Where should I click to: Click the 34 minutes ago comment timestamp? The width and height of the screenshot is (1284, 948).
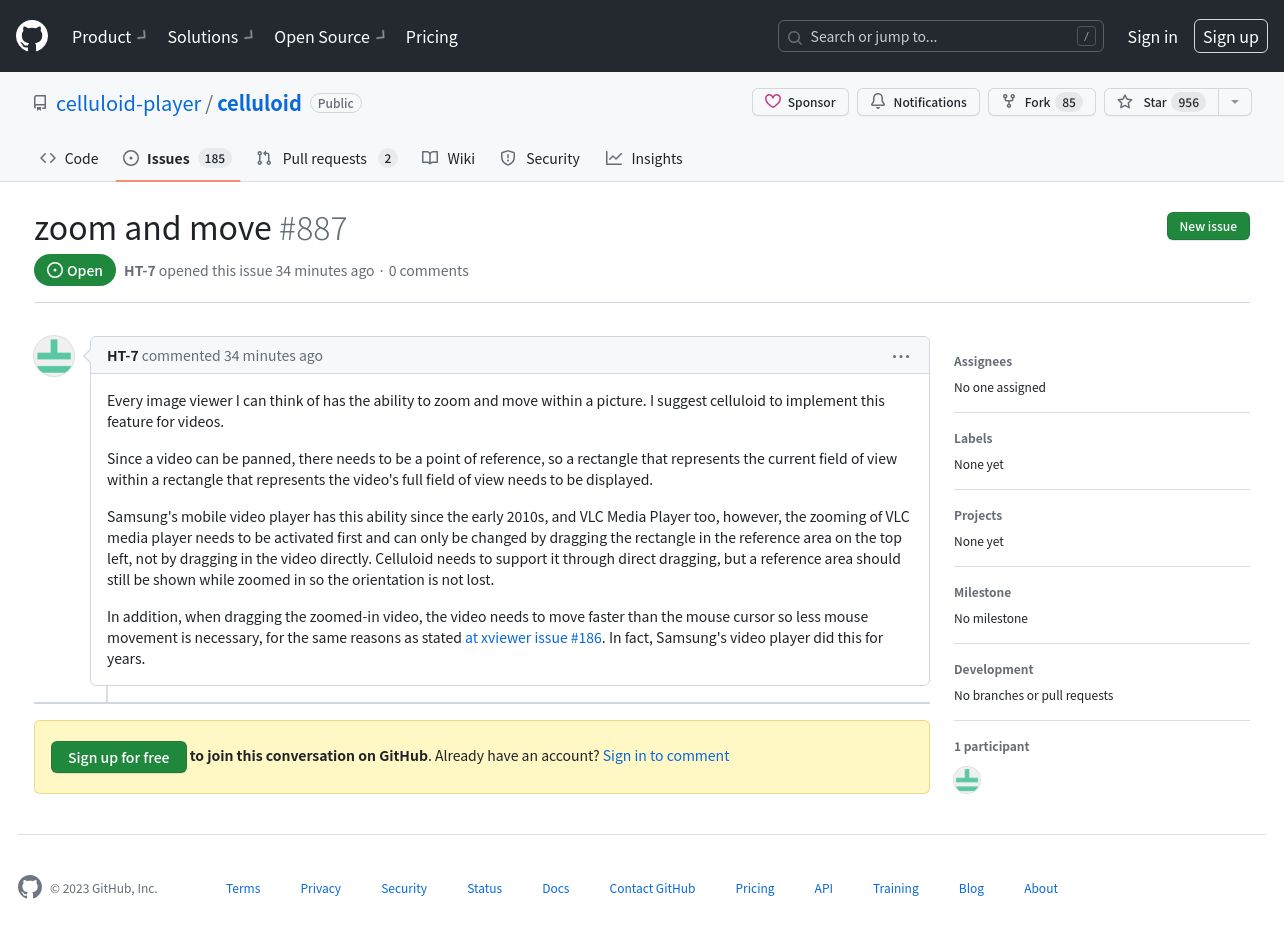(x=273, y=355)
